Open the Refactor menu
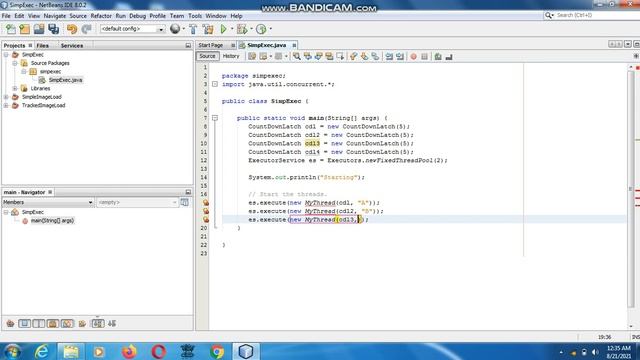 101,16
